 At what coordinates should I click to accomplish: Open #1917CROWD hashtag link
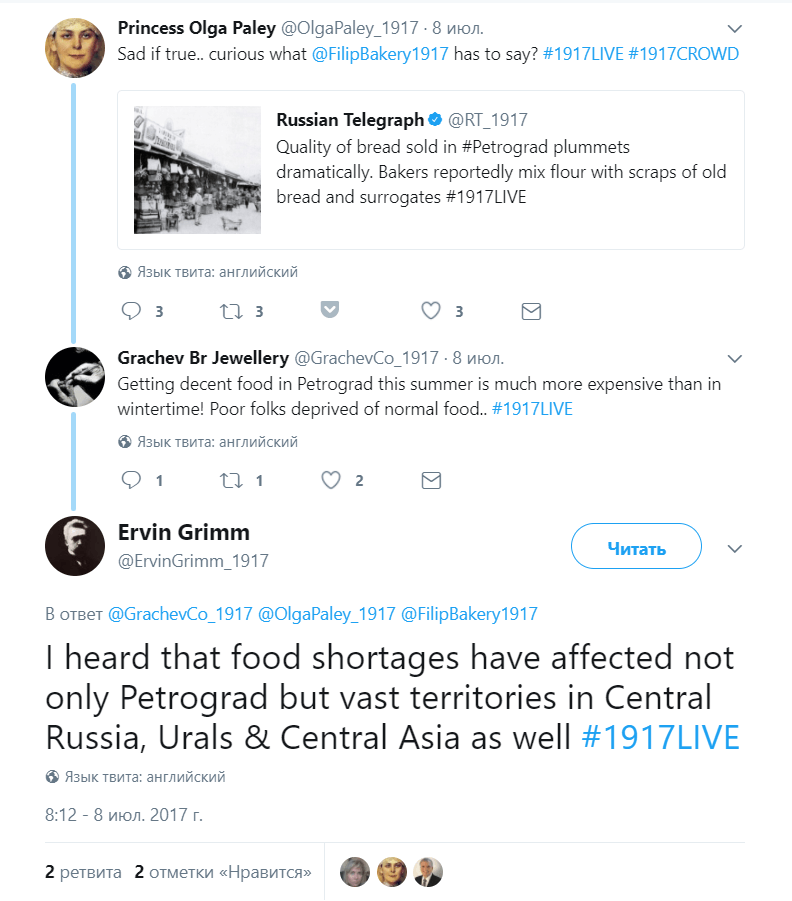click(x=683, y=54)
